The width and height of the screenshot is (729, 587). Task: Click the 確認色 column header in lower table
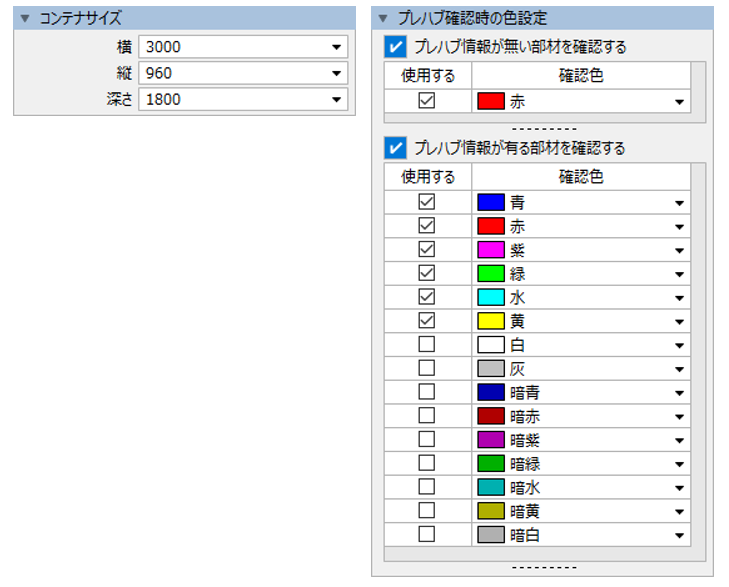coord(580,177)
